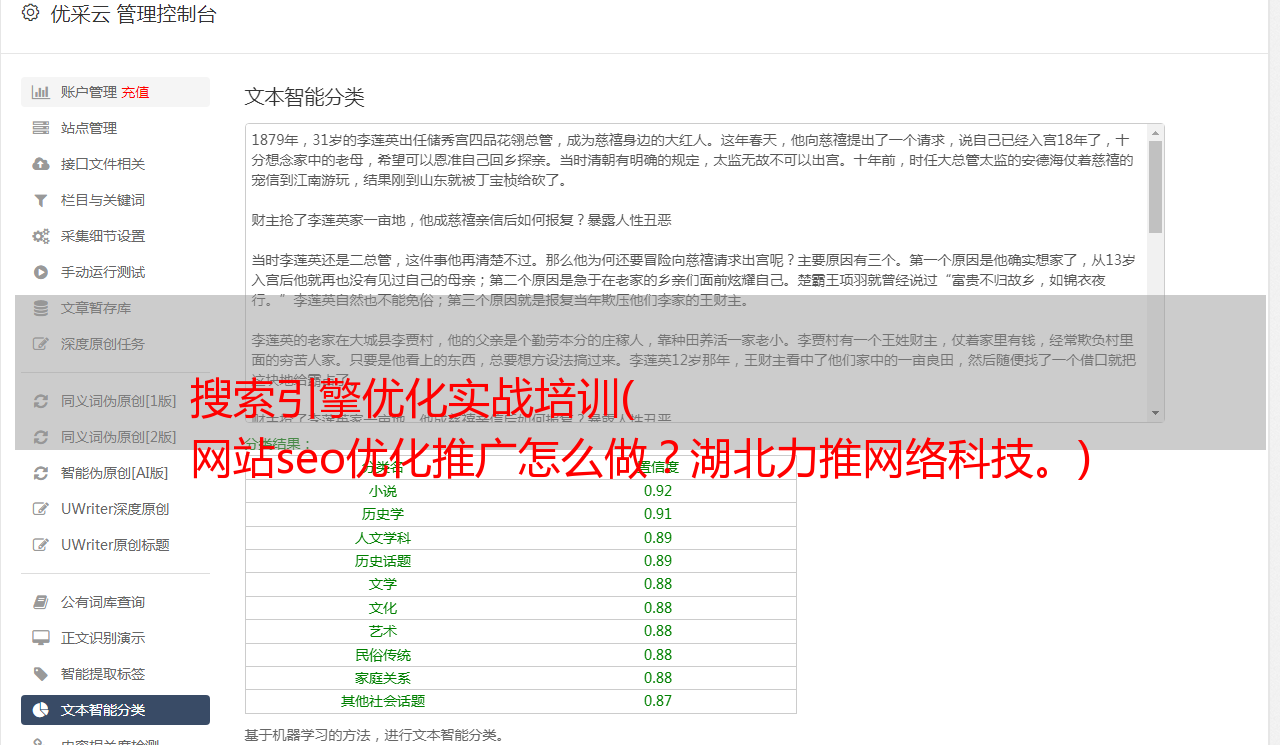Viewport: 1280px width, 745px height.
Task: Select the tag icon beside 智能提取标签
Action: point(41,674)
